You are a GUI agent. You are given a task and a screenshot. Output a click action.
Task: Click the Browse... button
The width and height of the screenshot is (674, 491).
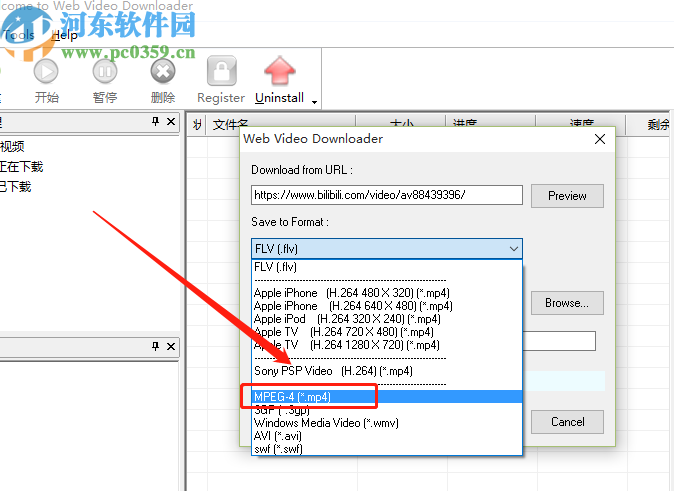(x=567, y=303)
